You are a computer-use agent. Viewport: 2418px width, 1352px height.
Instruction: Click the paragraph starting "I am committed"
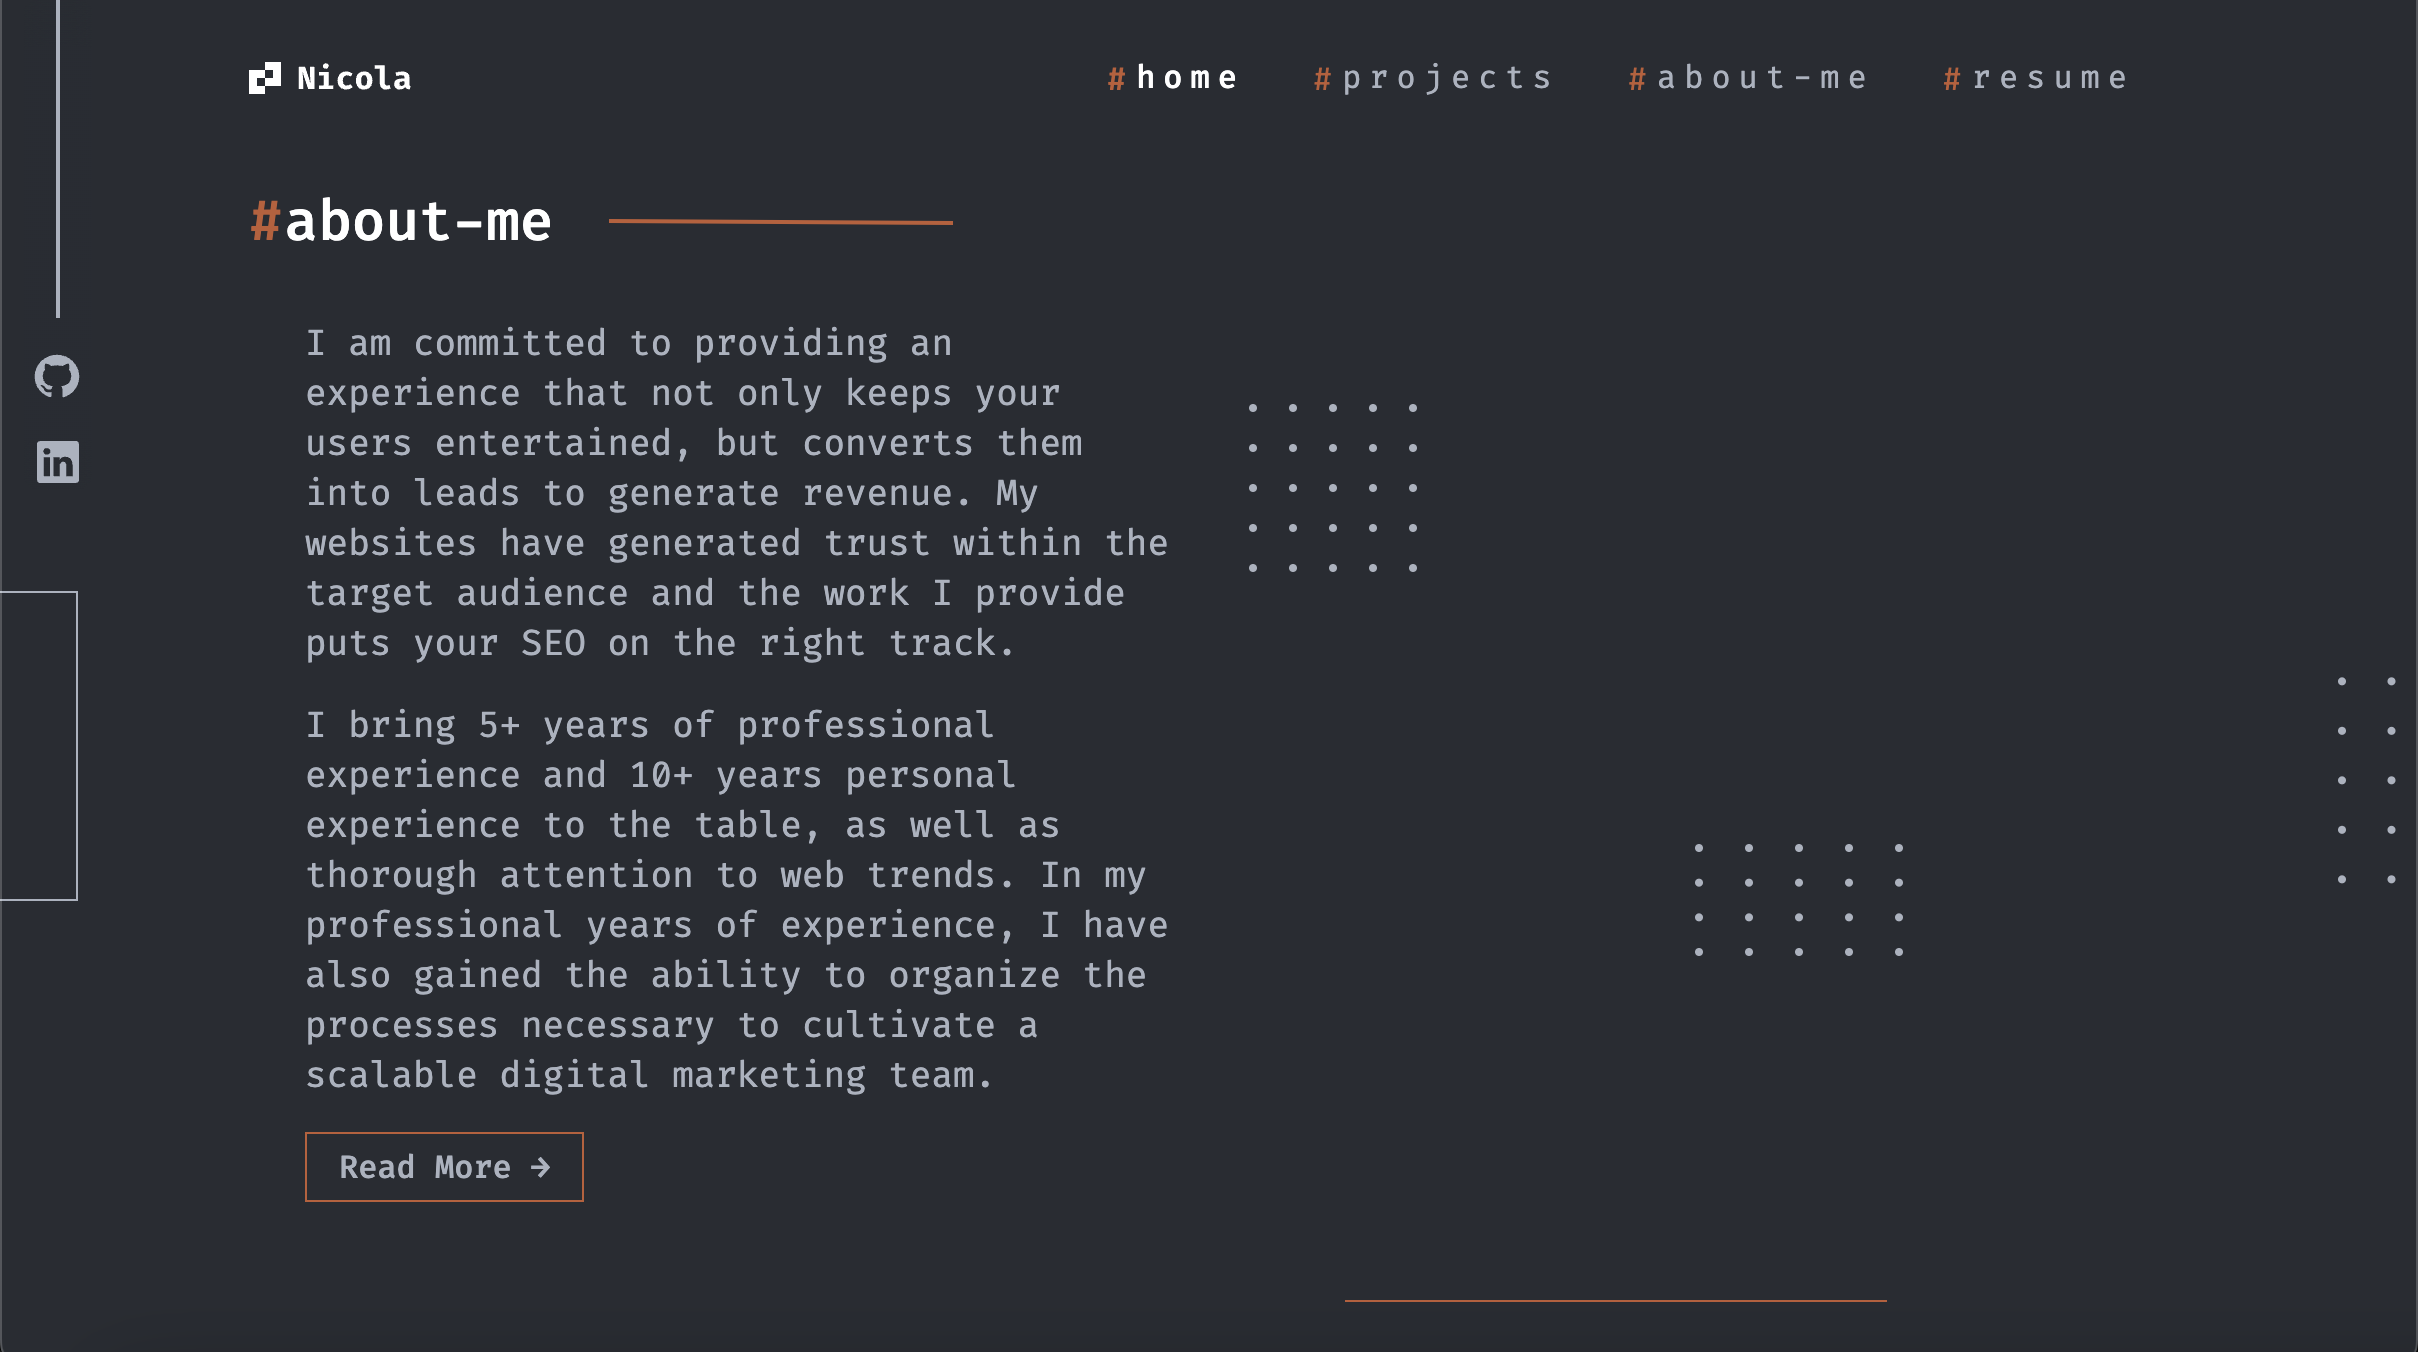(x=737, y=493)
